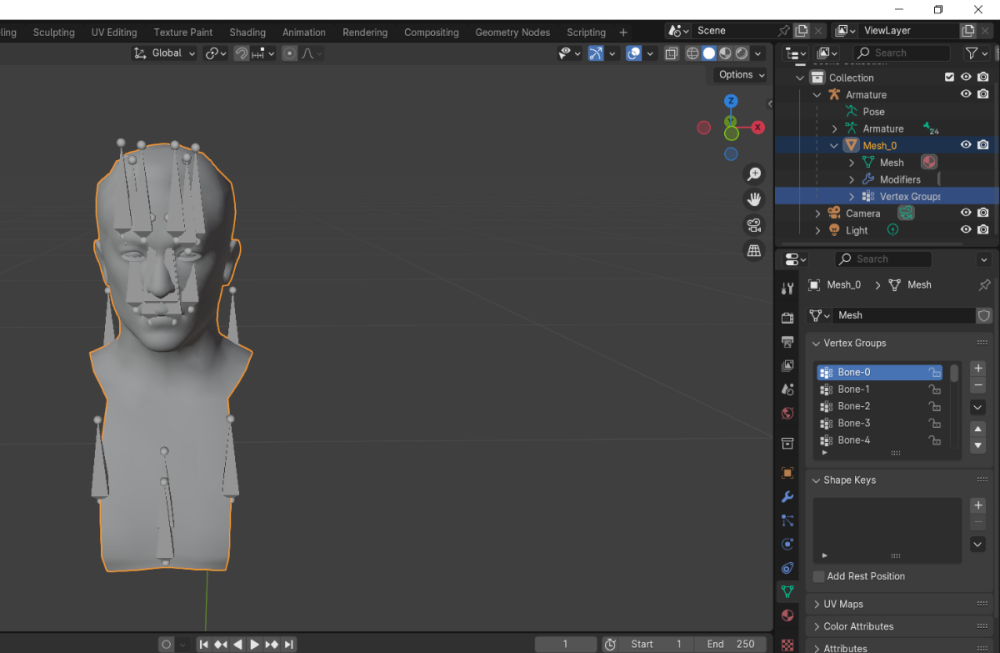The height and width of the screenshot is (653, 1000).
Task: Hide the Camera object with its eye icon
Action: pyautogui.click(x=966, y=213)
